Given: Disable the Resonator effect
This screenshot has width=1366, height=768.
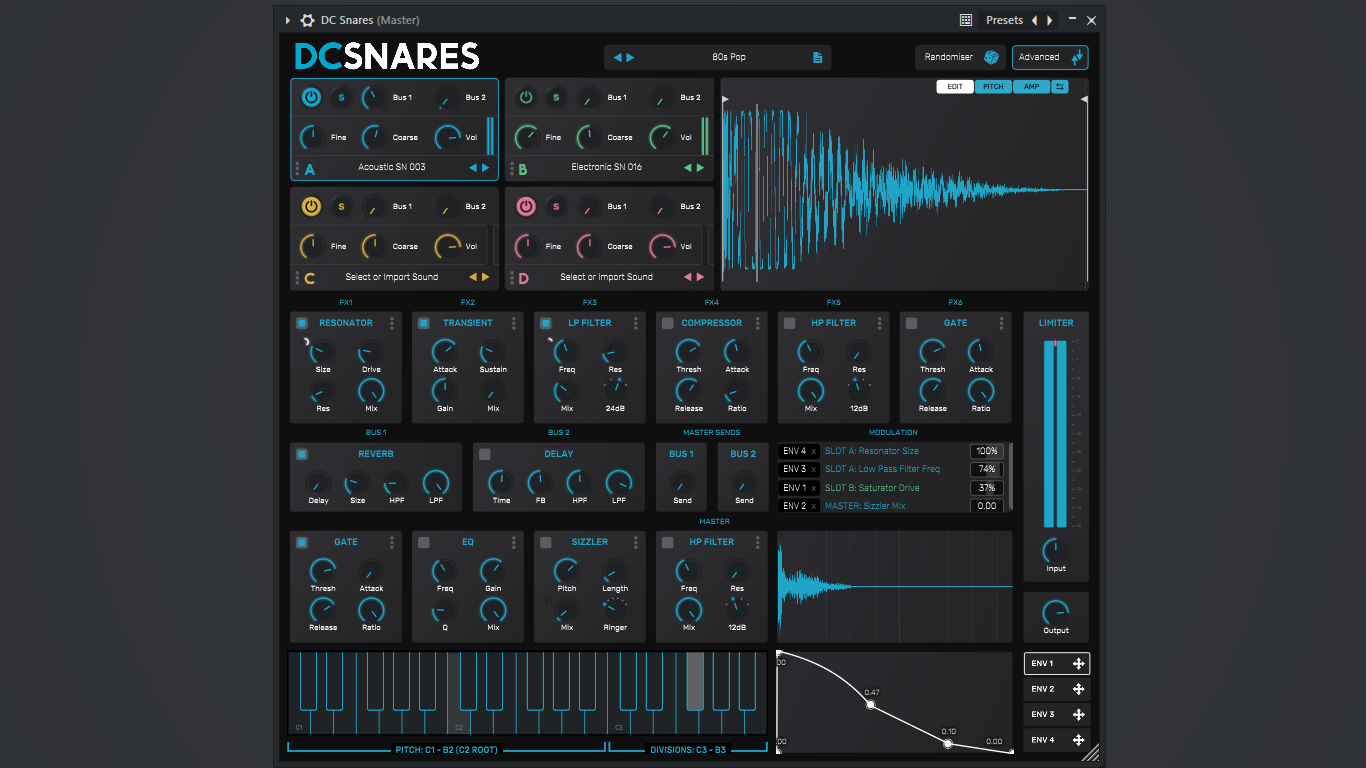Looking at the screenshot, I should point(302,323).
